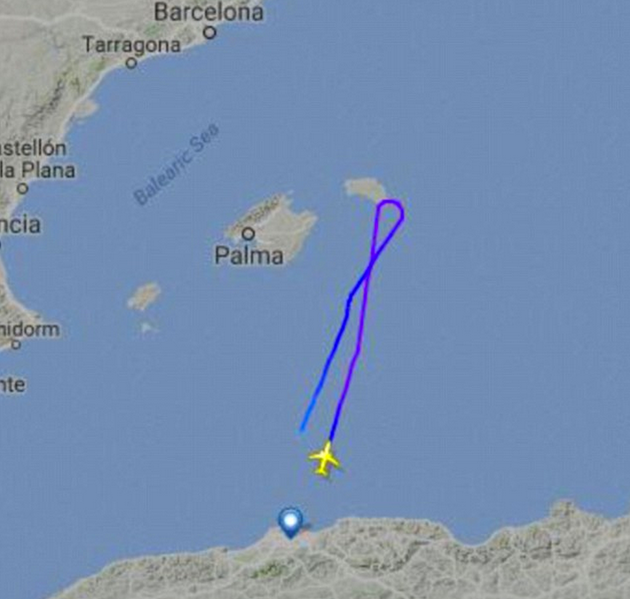Click the Tarragona map label
Viewport: 630px width, 599px height.
(132, 45)
